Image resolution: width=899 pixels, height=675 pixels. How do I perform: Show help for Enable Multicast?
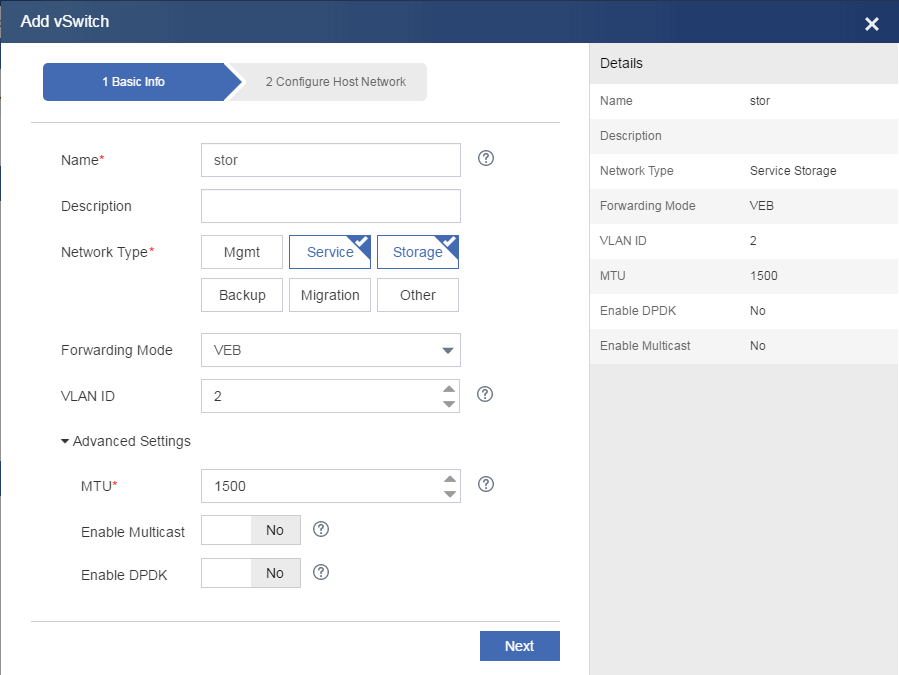(x=321, y=529)
